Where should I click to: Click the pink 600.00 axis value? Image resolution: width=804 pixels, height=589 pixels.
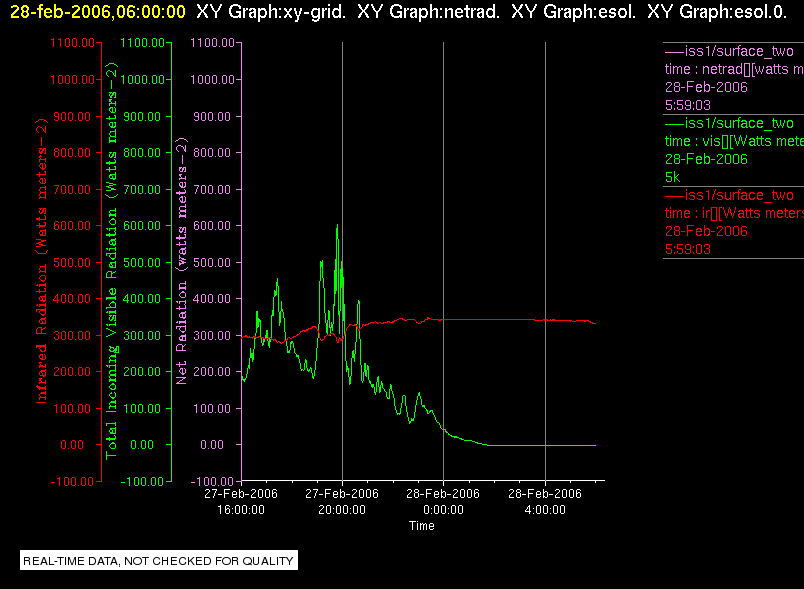[x=212, y=226]
